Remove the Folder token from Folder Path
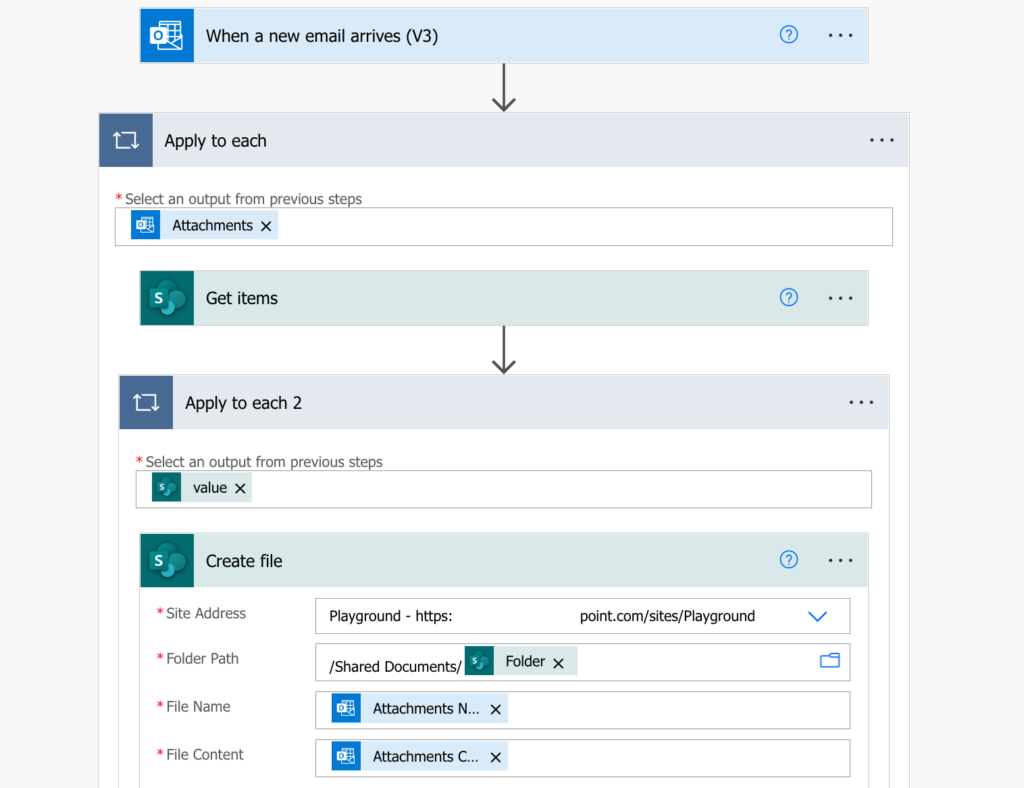Viewport: 1024px width, 788px height. 558,663
